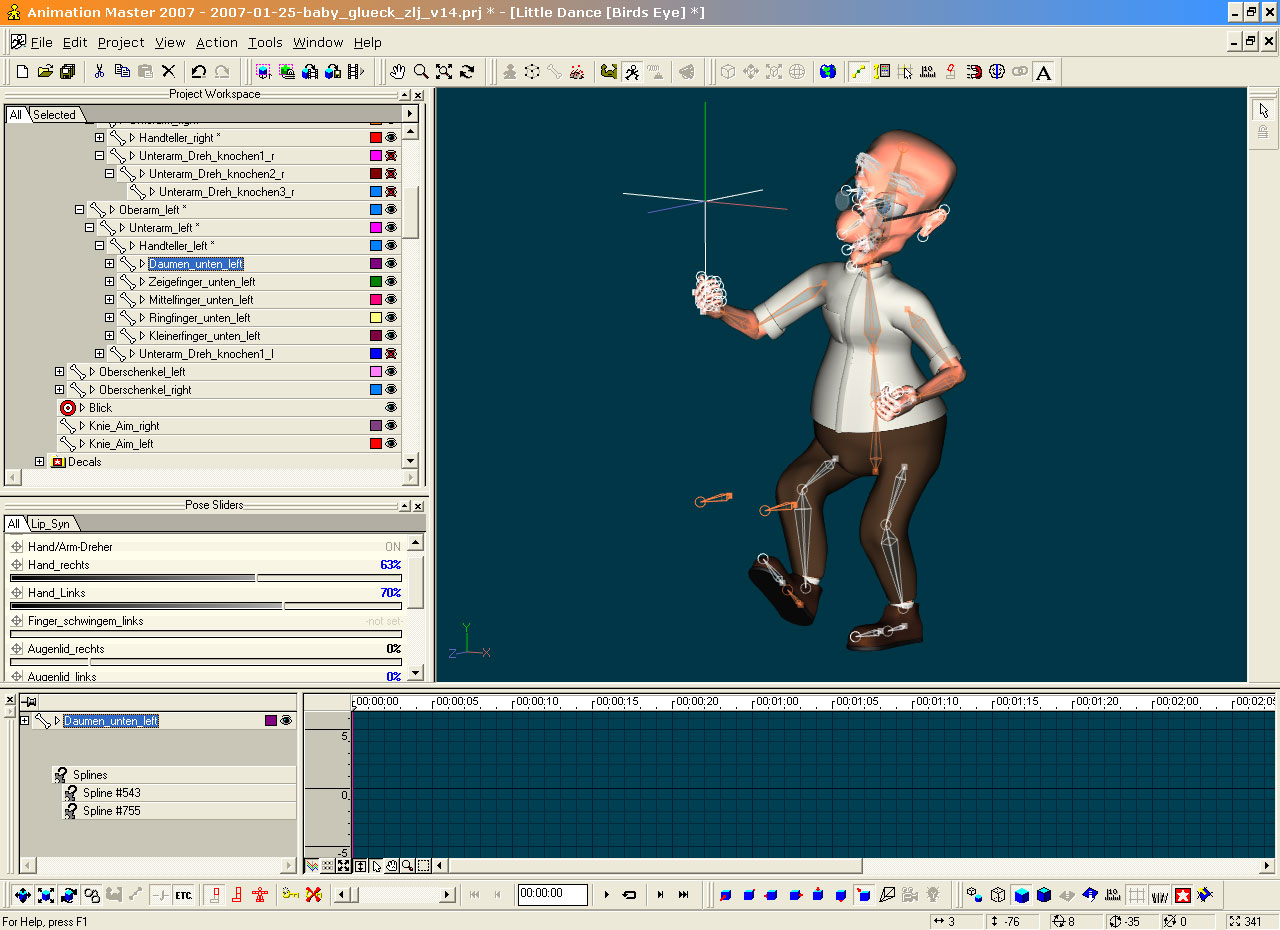
Task: Open the Action menu
Action: [x=216, y=42]
